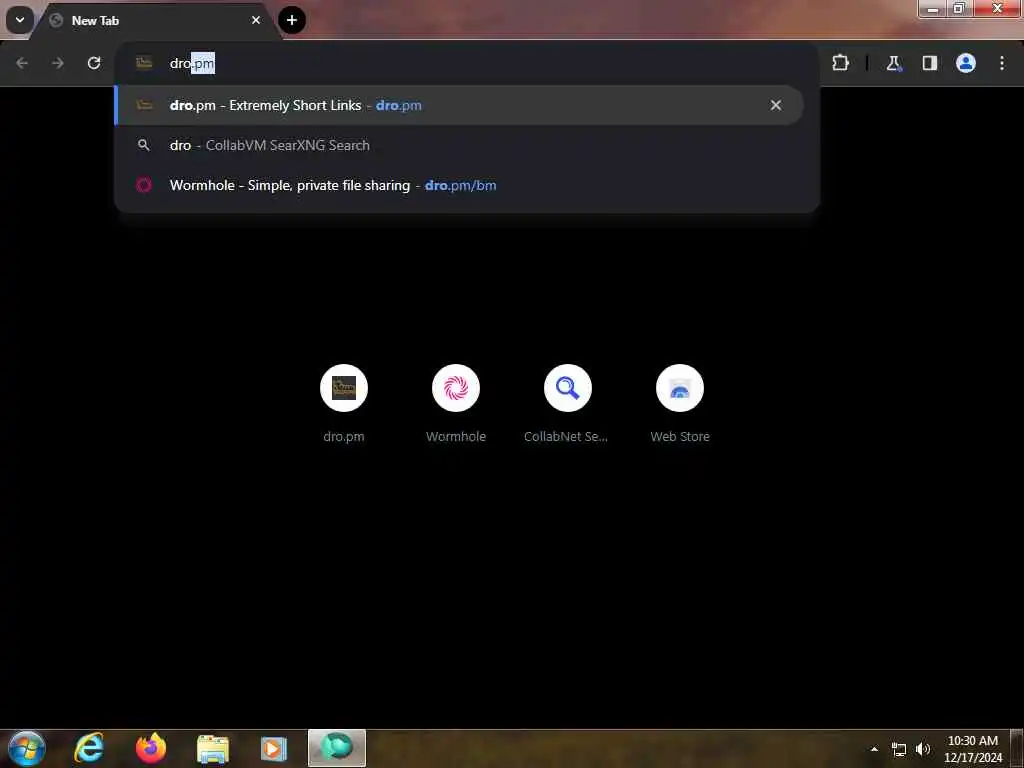1024x768 pixels.
Task: Choose dro CollabVM SearXNG Search suggestion
Action: pyautogui.click(x=458, y=145)
